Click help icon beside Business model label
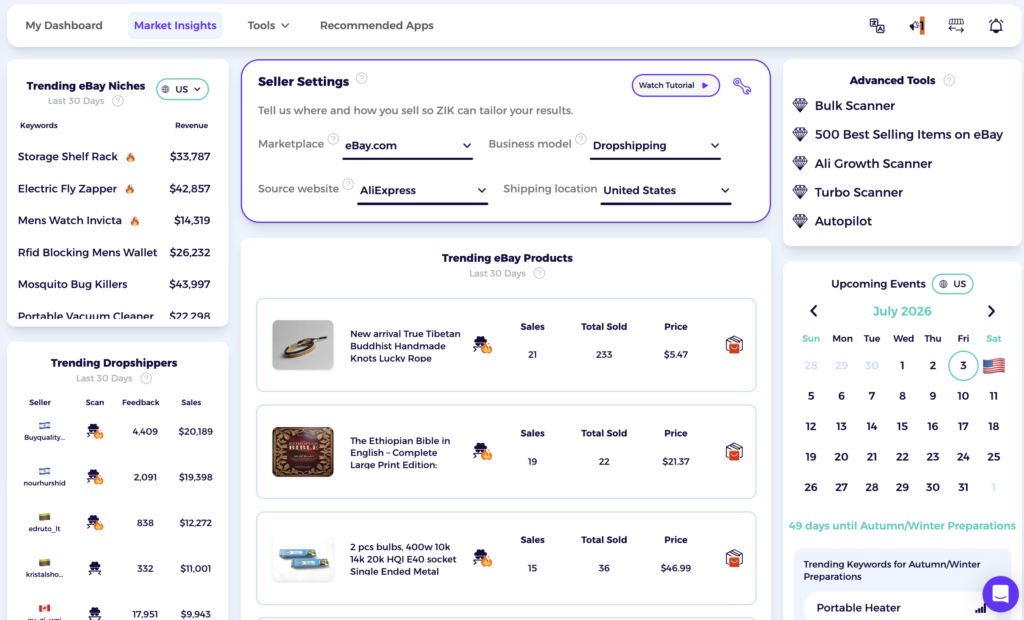 pos(581,139)
